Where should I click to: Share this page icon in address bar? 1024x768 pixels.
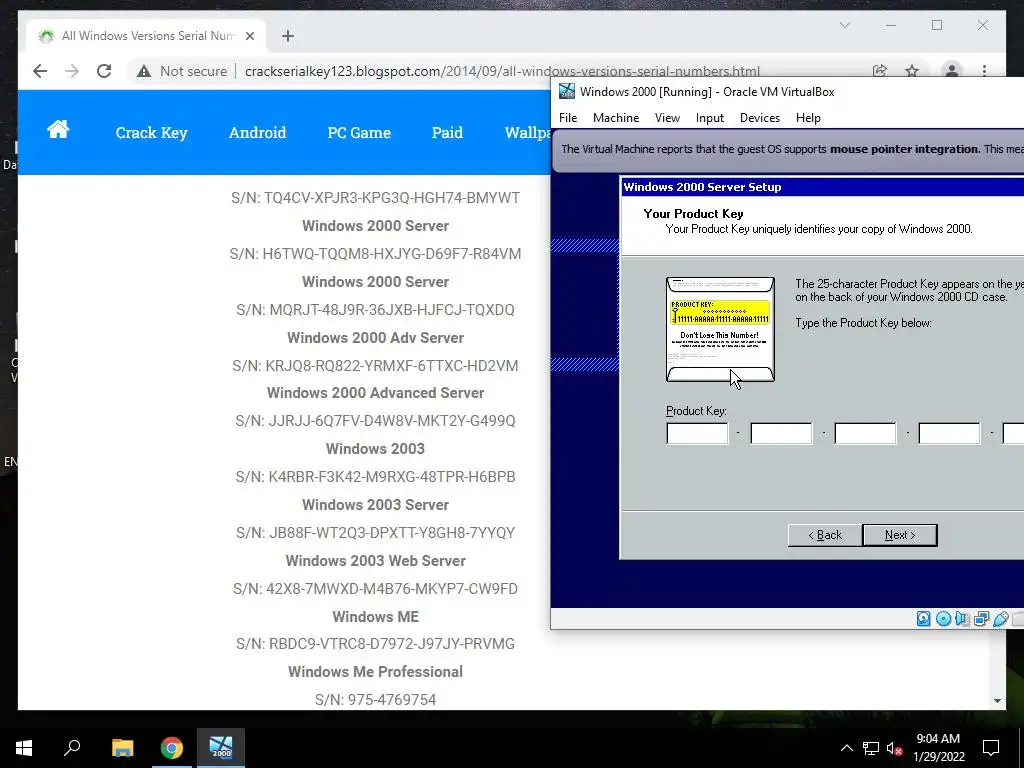click(x=880, y=71)
